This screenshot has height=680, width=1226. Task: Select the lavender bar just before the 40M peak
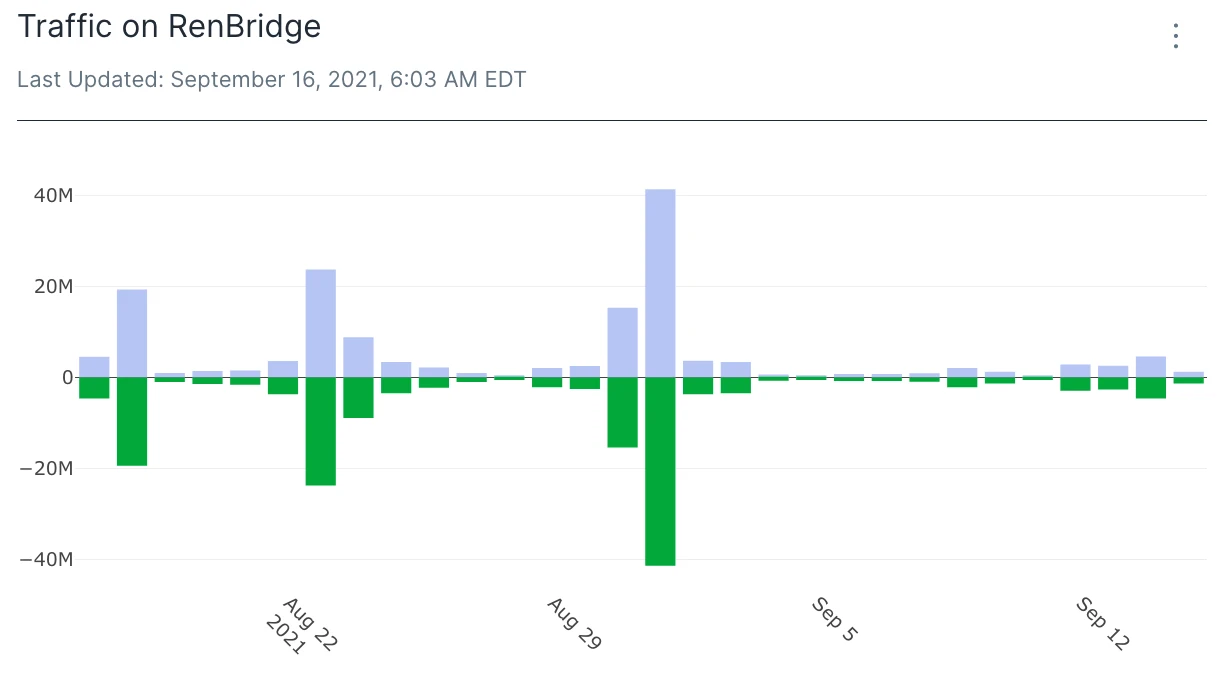[x=622, y=342]
